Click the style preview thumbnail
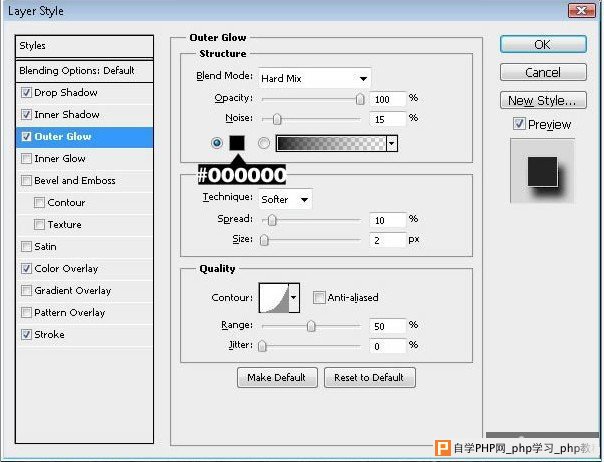 click(542, 171)
